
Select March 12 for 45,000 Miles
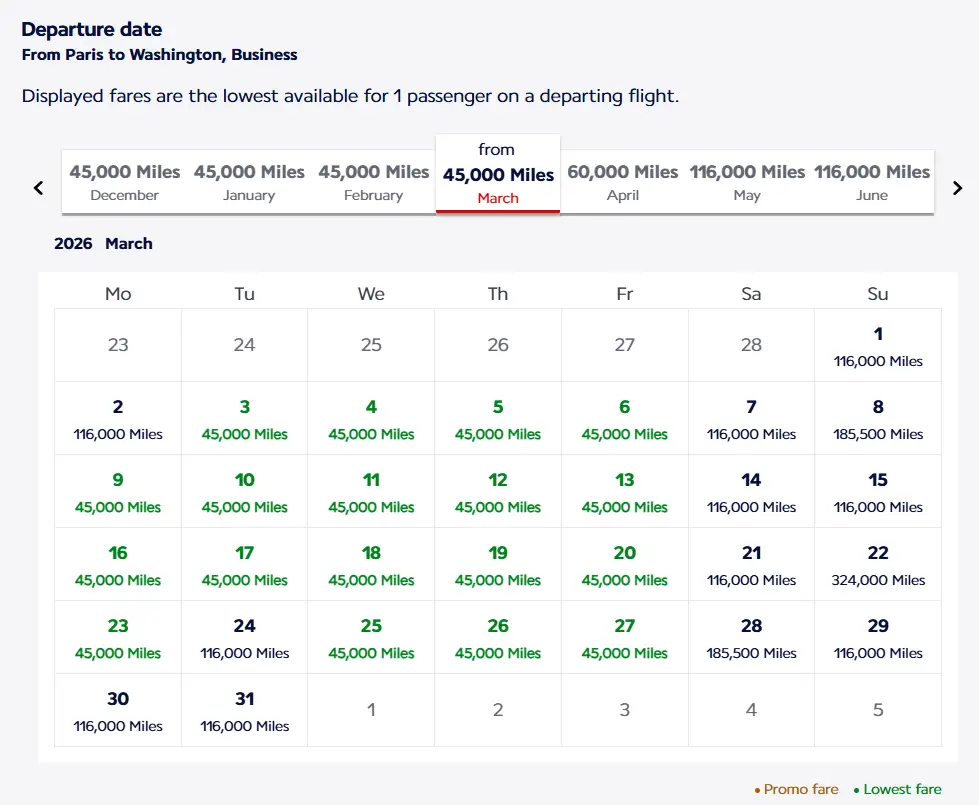[x=498, y=492]
